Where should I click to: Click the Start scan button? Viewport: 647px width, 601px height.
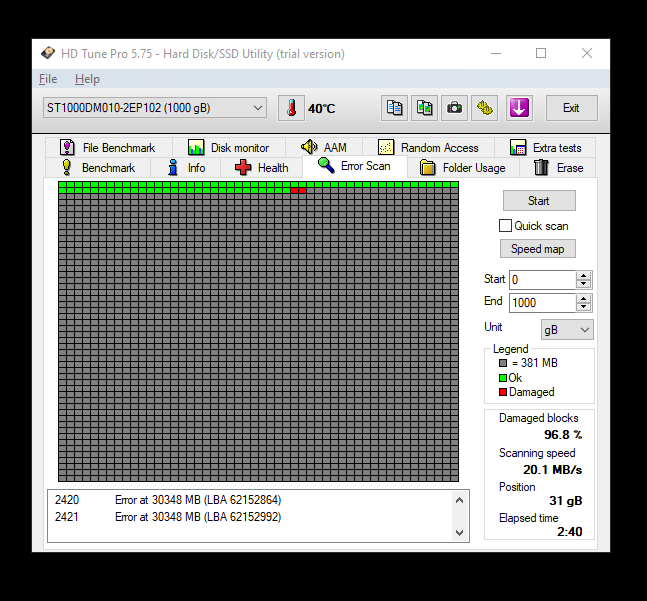click(x=539, y=200)
